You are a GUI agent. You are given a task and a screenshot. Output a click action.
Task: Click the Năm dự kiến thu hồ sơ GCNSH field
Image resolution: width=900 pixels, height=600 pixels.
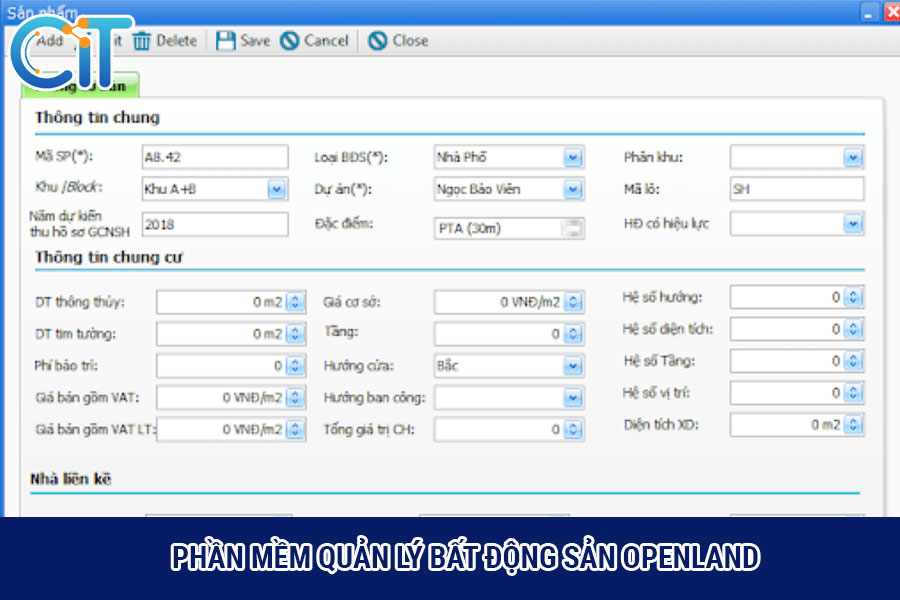pyautogui.click(x=215, y=224)
